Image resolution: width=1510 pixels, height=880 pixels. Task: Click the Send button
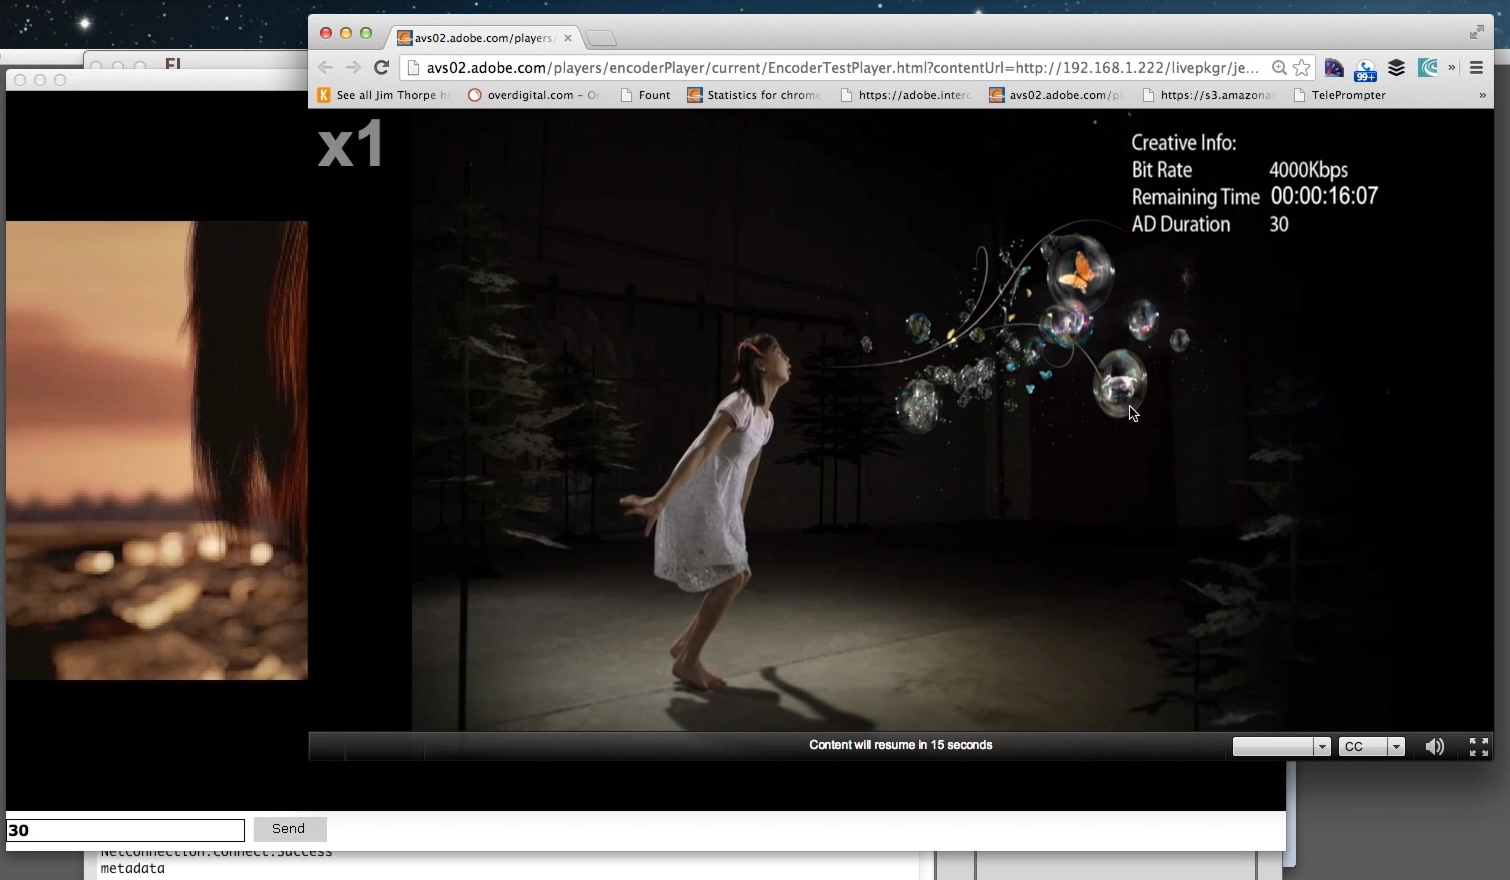(x=289, y=829)
